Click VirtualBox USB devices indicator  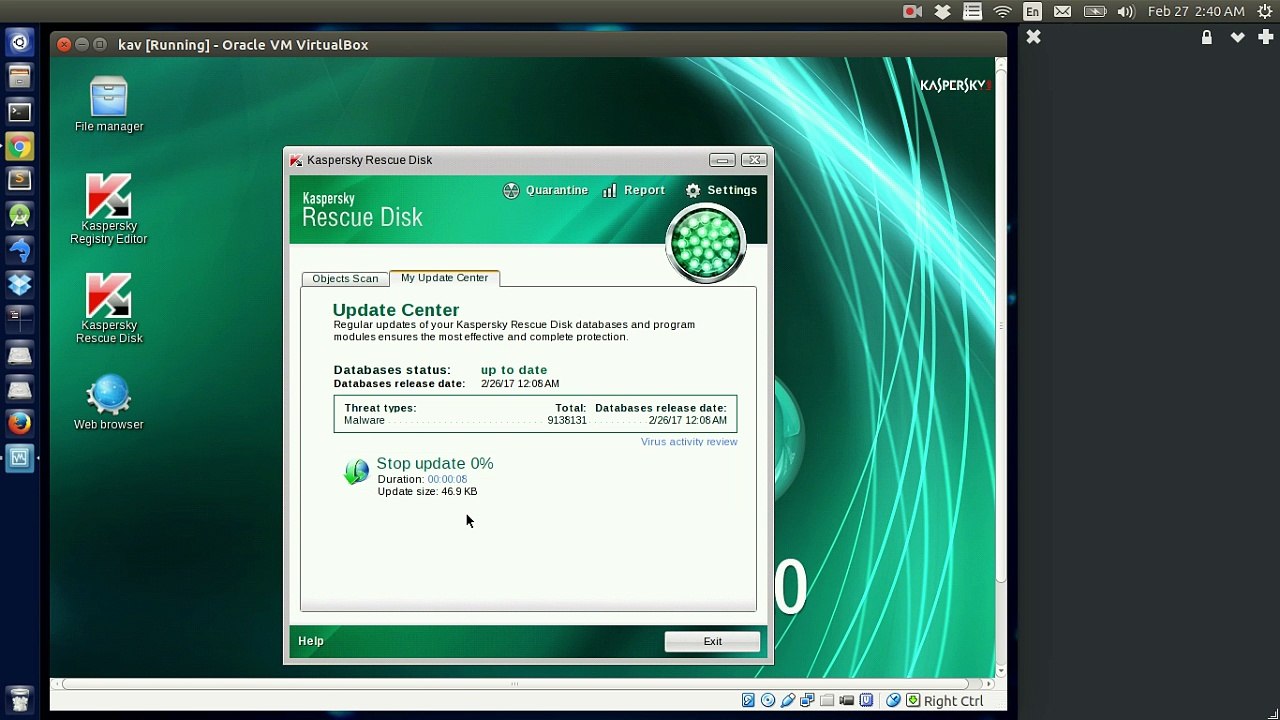point(788,701)
